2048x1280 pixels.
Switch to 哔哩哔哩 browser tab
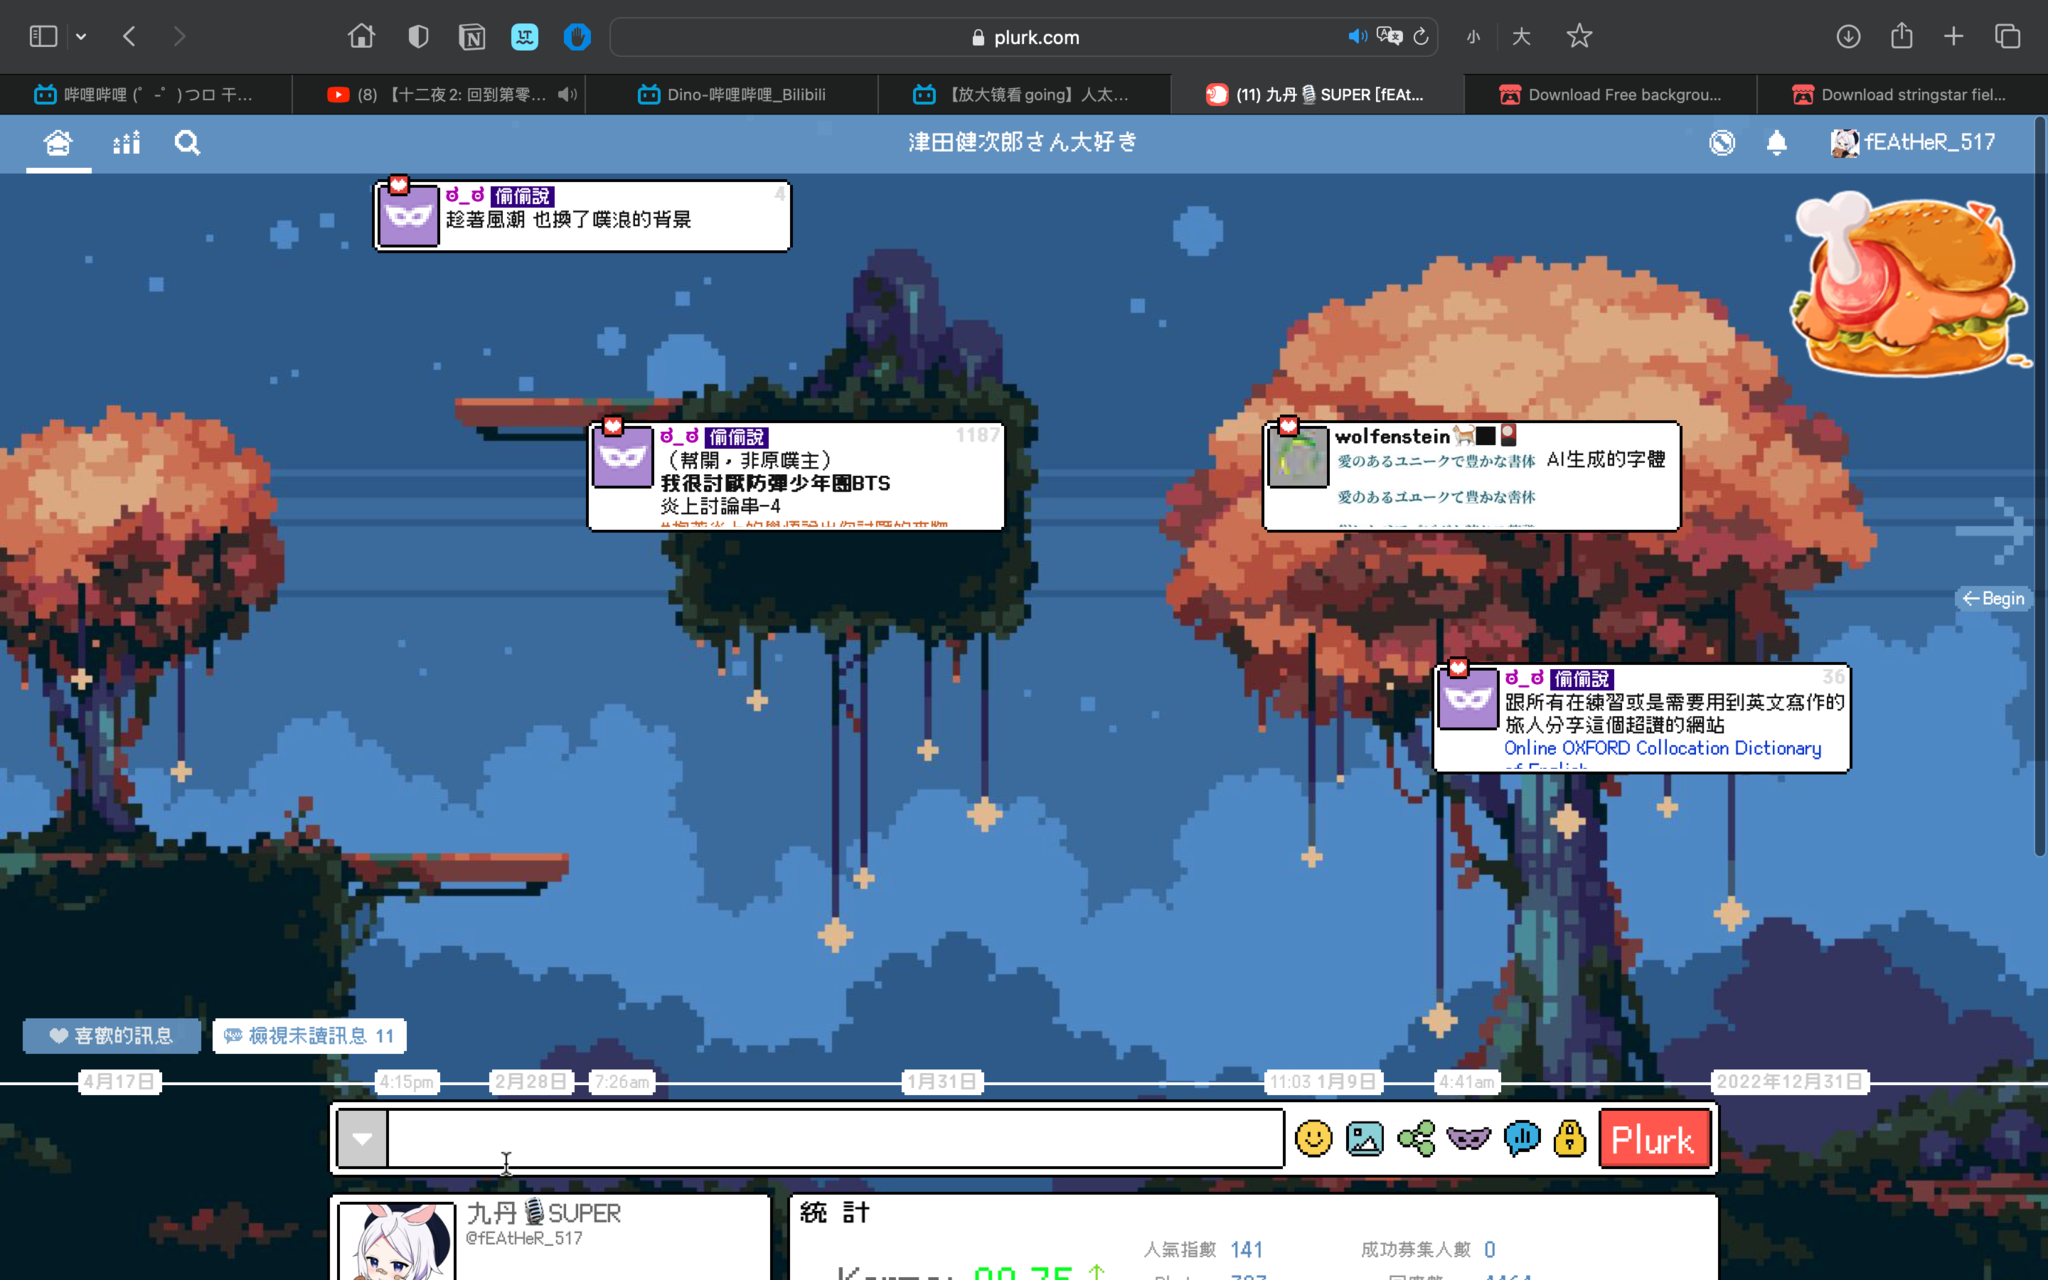tap(146, 94)
